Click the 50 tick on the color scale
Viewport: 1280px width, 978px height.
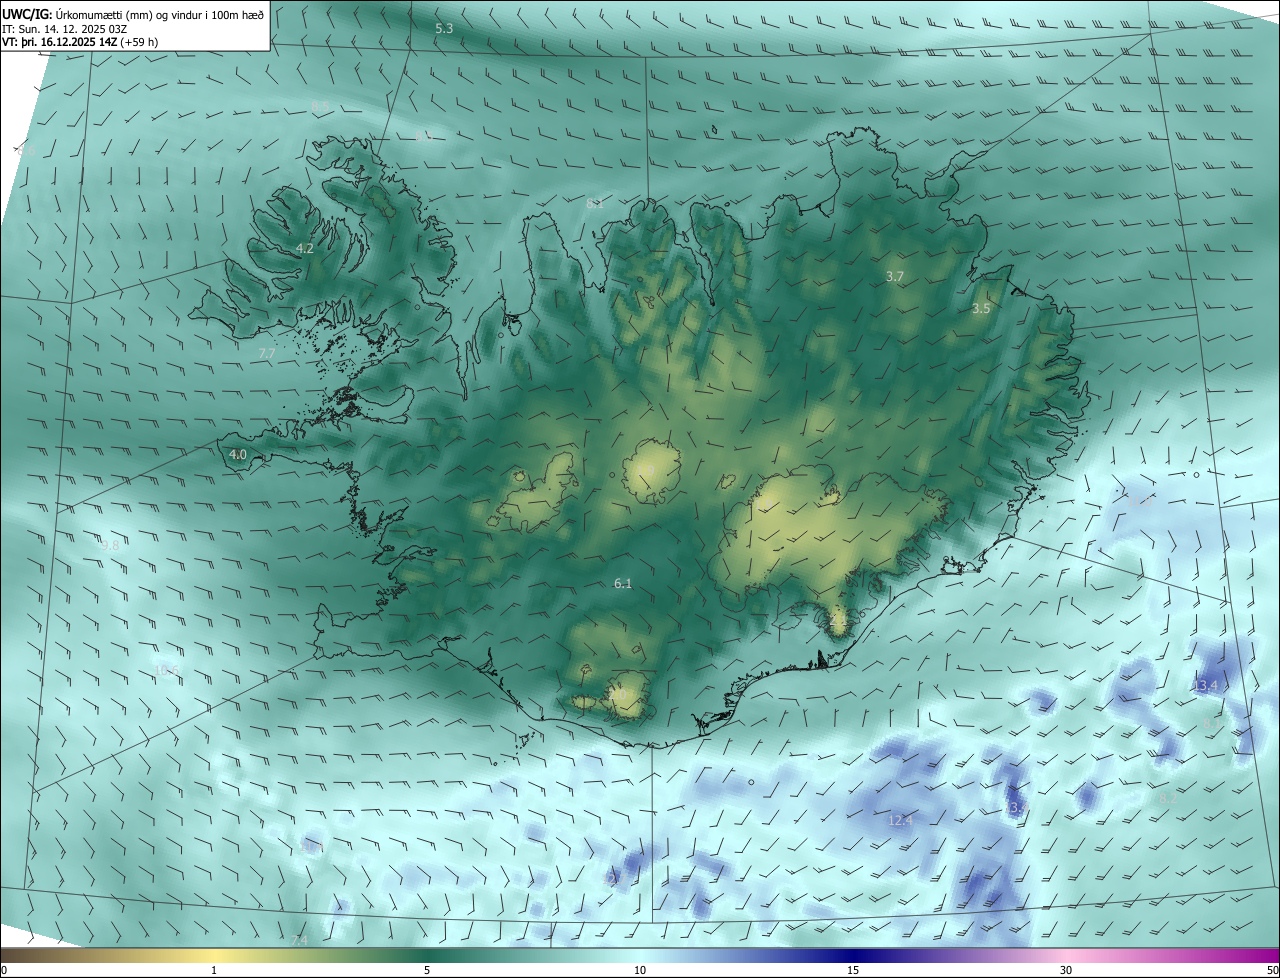pos(1271,970)
